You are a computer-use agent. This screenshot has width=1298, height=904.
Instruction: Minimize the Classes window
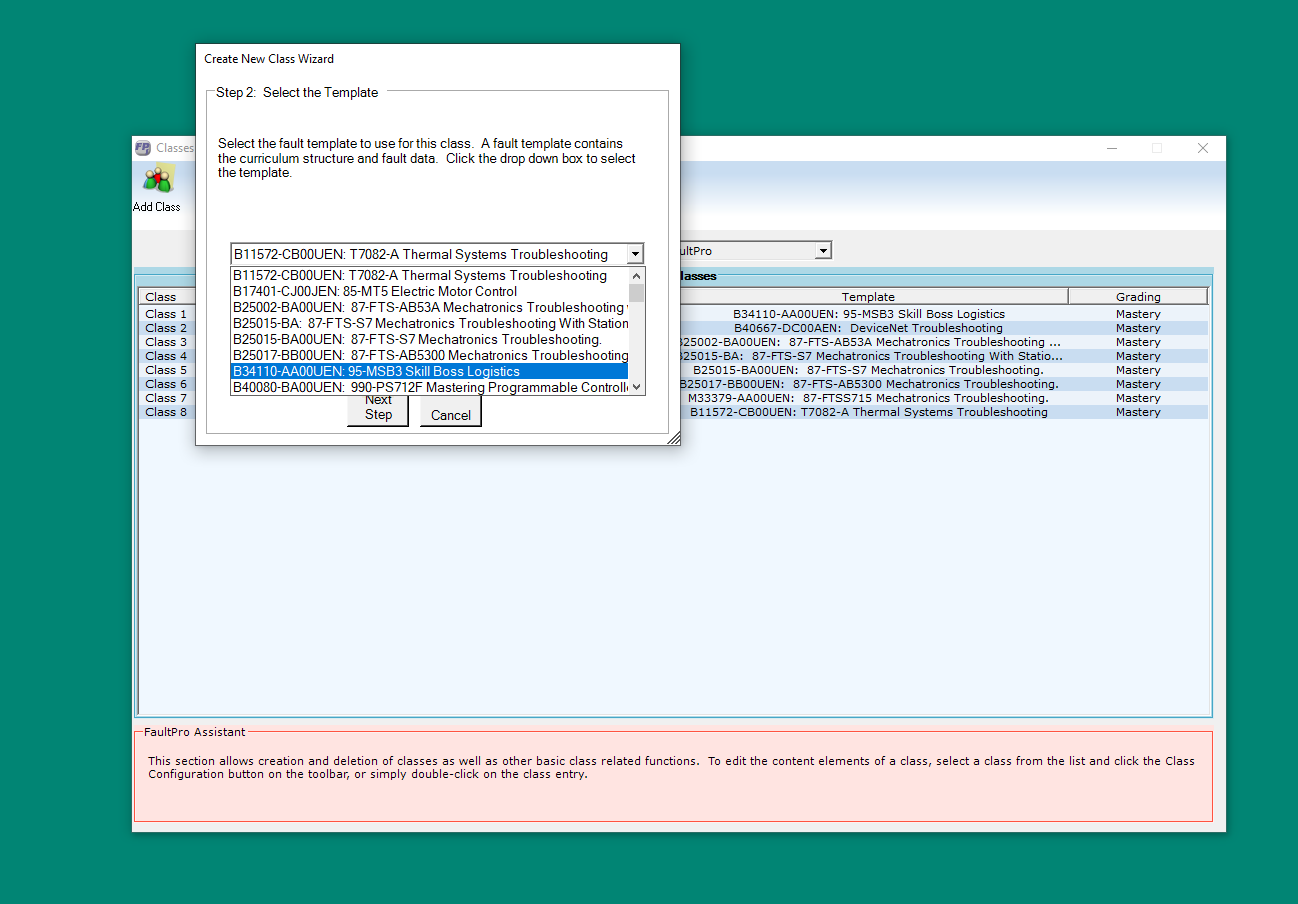point(1112,148)
